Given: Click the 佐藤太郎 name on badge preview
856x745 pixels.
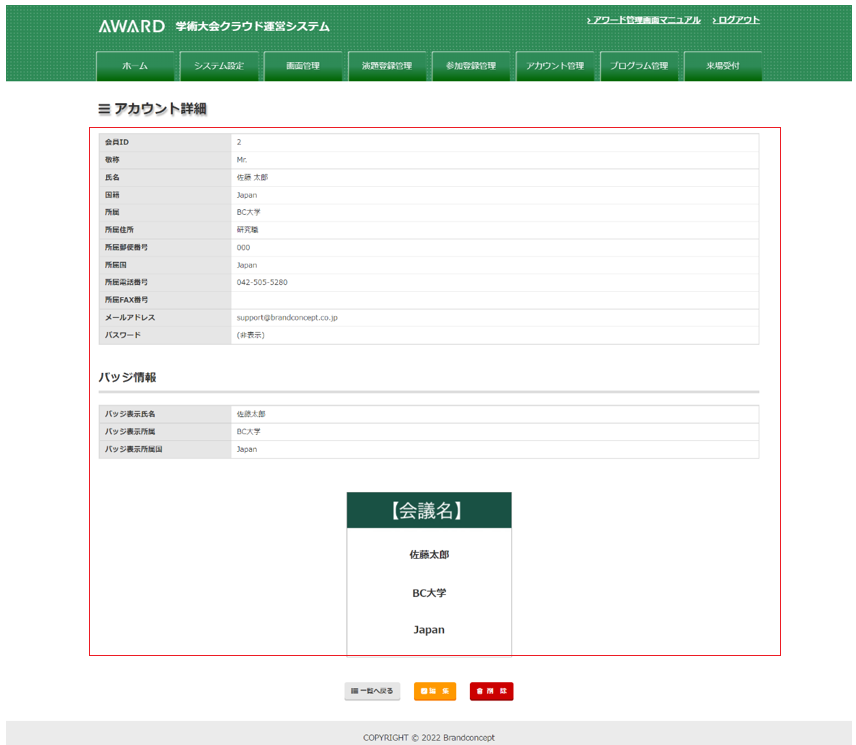Looking at the screenshot, I should point(429,554).
